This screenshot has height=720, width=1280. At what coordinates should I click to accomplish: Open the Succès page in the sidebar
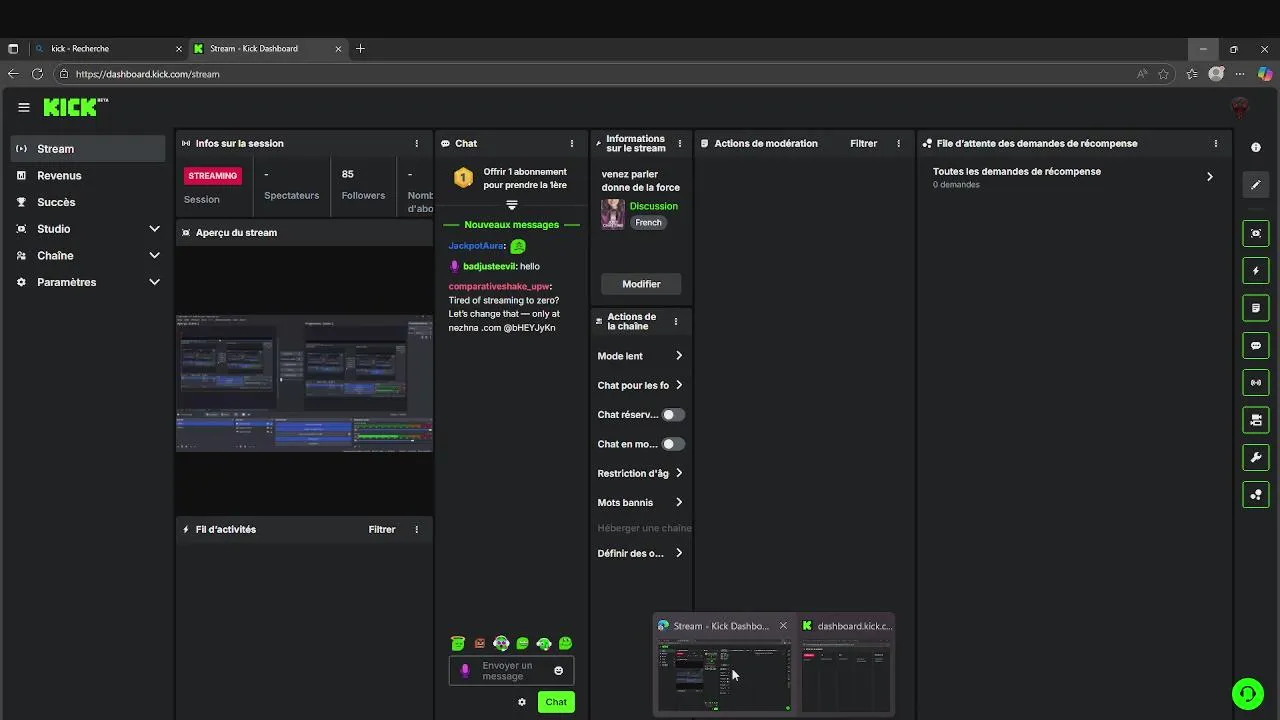tap(88, 202)
